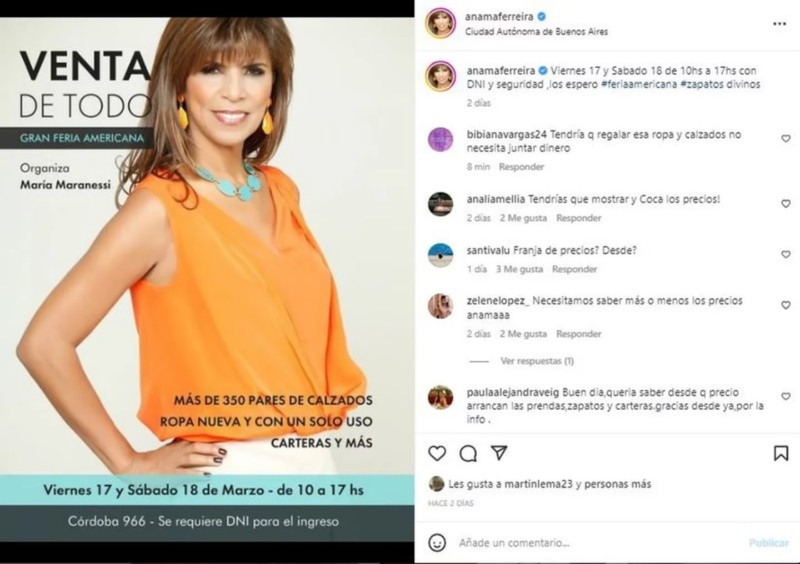Image resolution: width=800 pixels, height=564 pixels.
Task: Share the post via paper plane icon
Action: point(499,453)
